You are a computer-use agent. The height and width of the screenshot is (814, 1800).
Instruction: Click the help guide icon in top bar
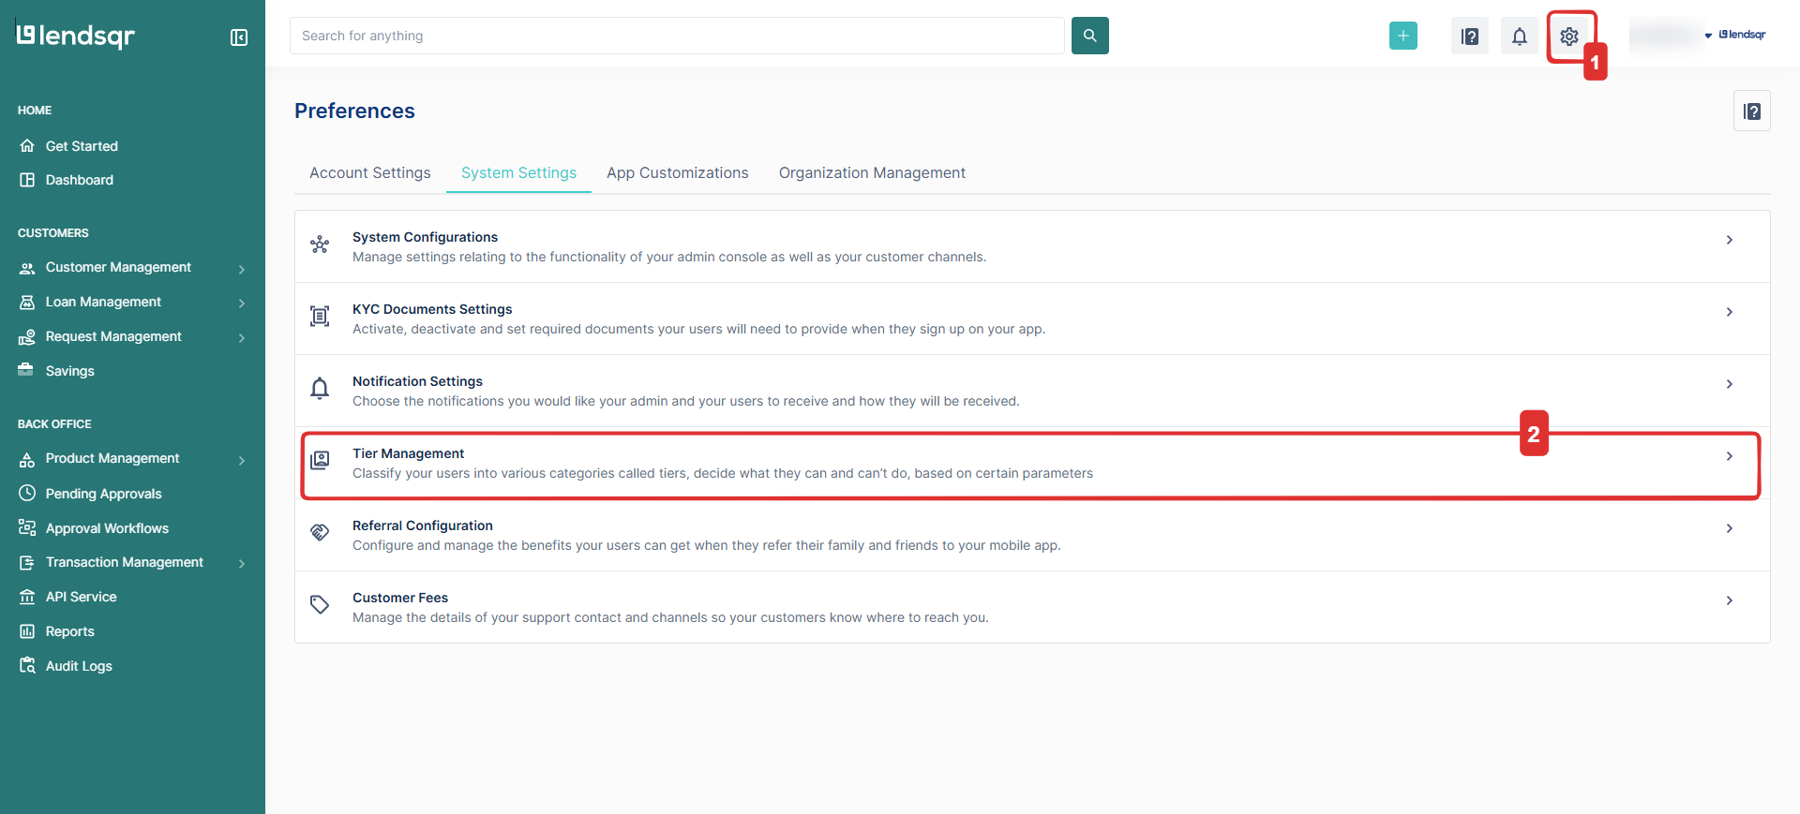[1469, 37]
